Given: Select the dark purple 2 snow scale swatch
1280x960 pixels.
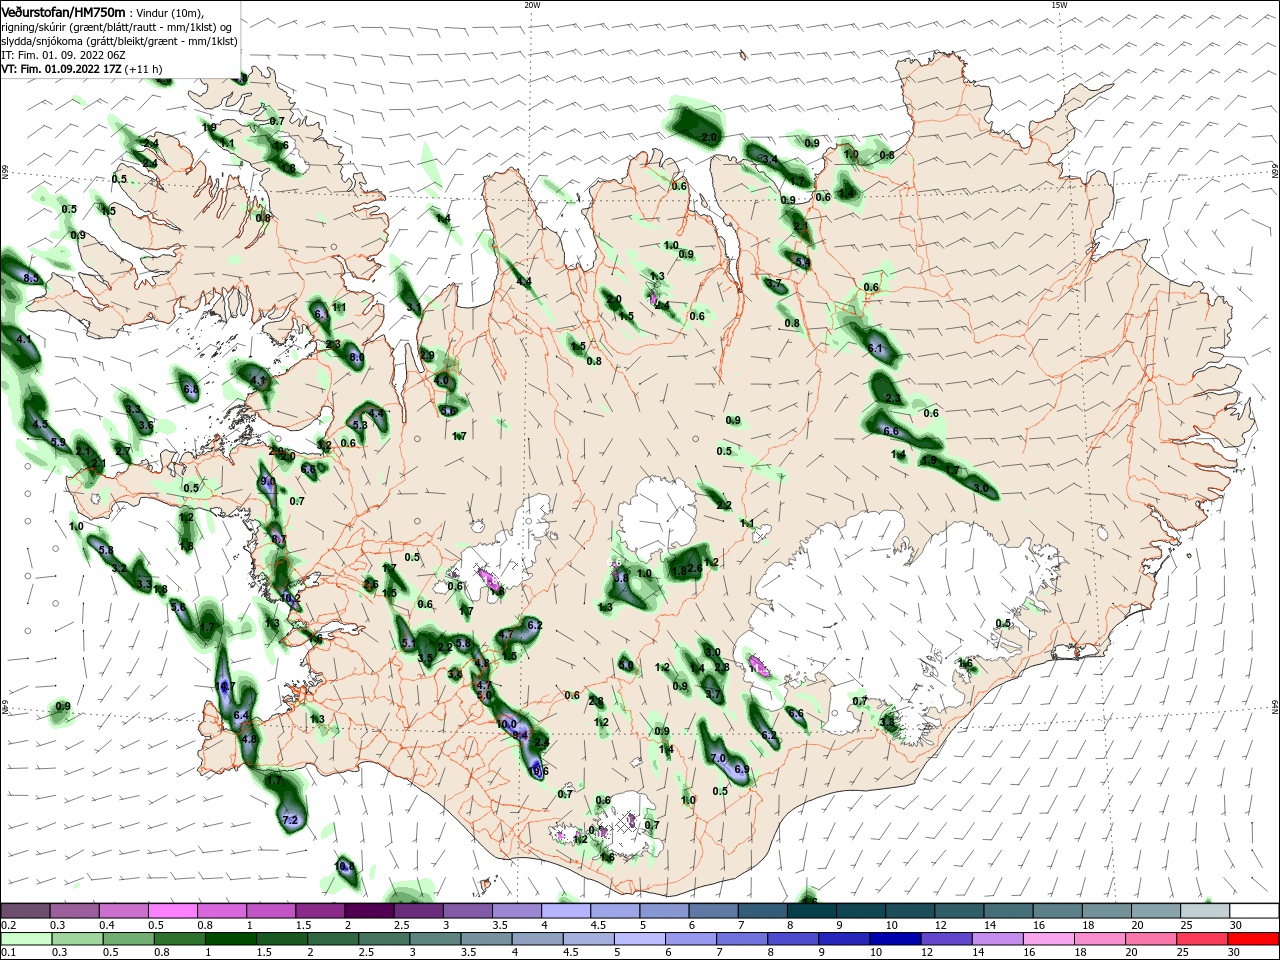Looking at the screenshot, I should coord(369,911).
